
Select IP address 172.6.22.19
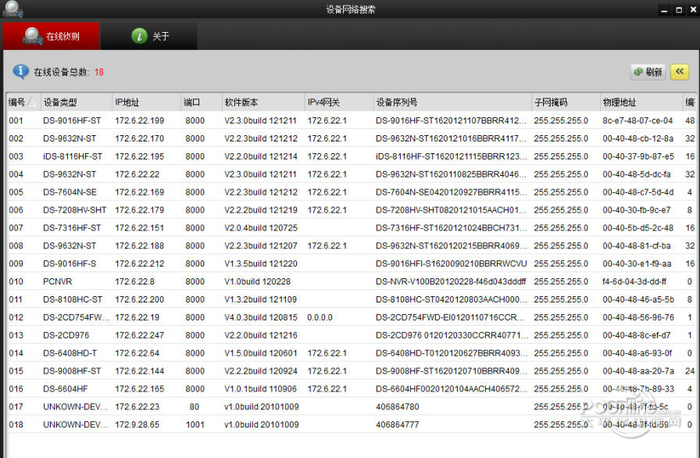137,317
